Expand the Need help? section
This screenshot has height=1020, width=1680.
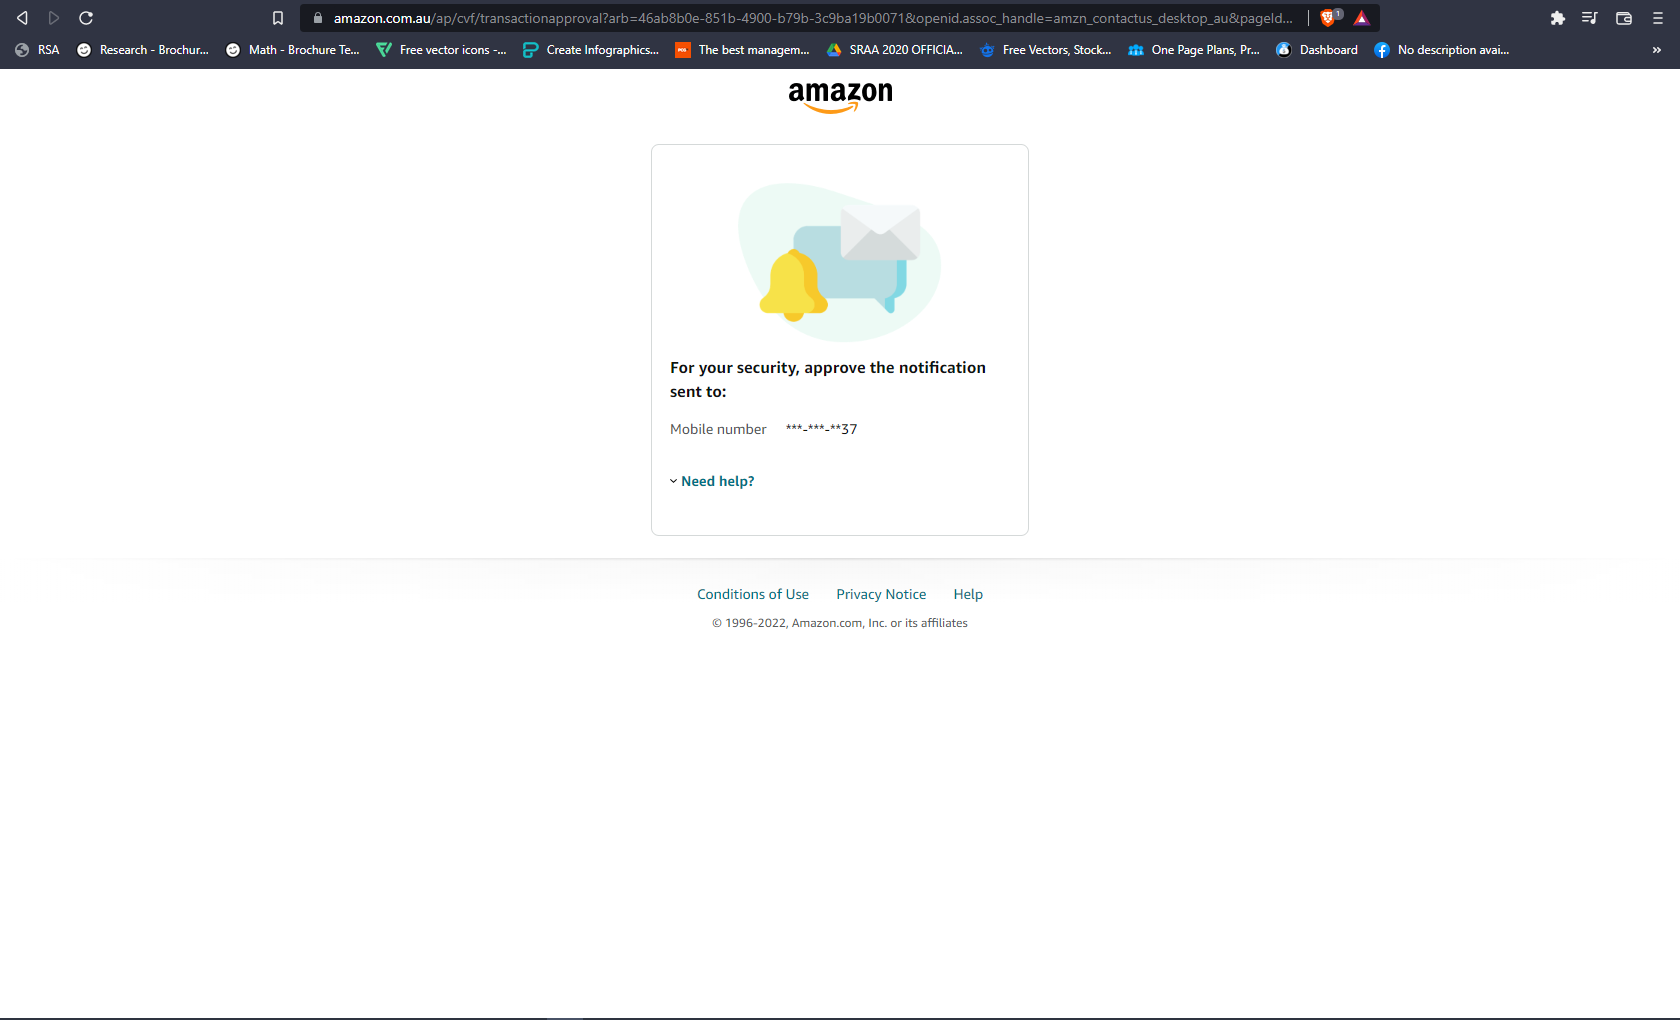(716, 481)
